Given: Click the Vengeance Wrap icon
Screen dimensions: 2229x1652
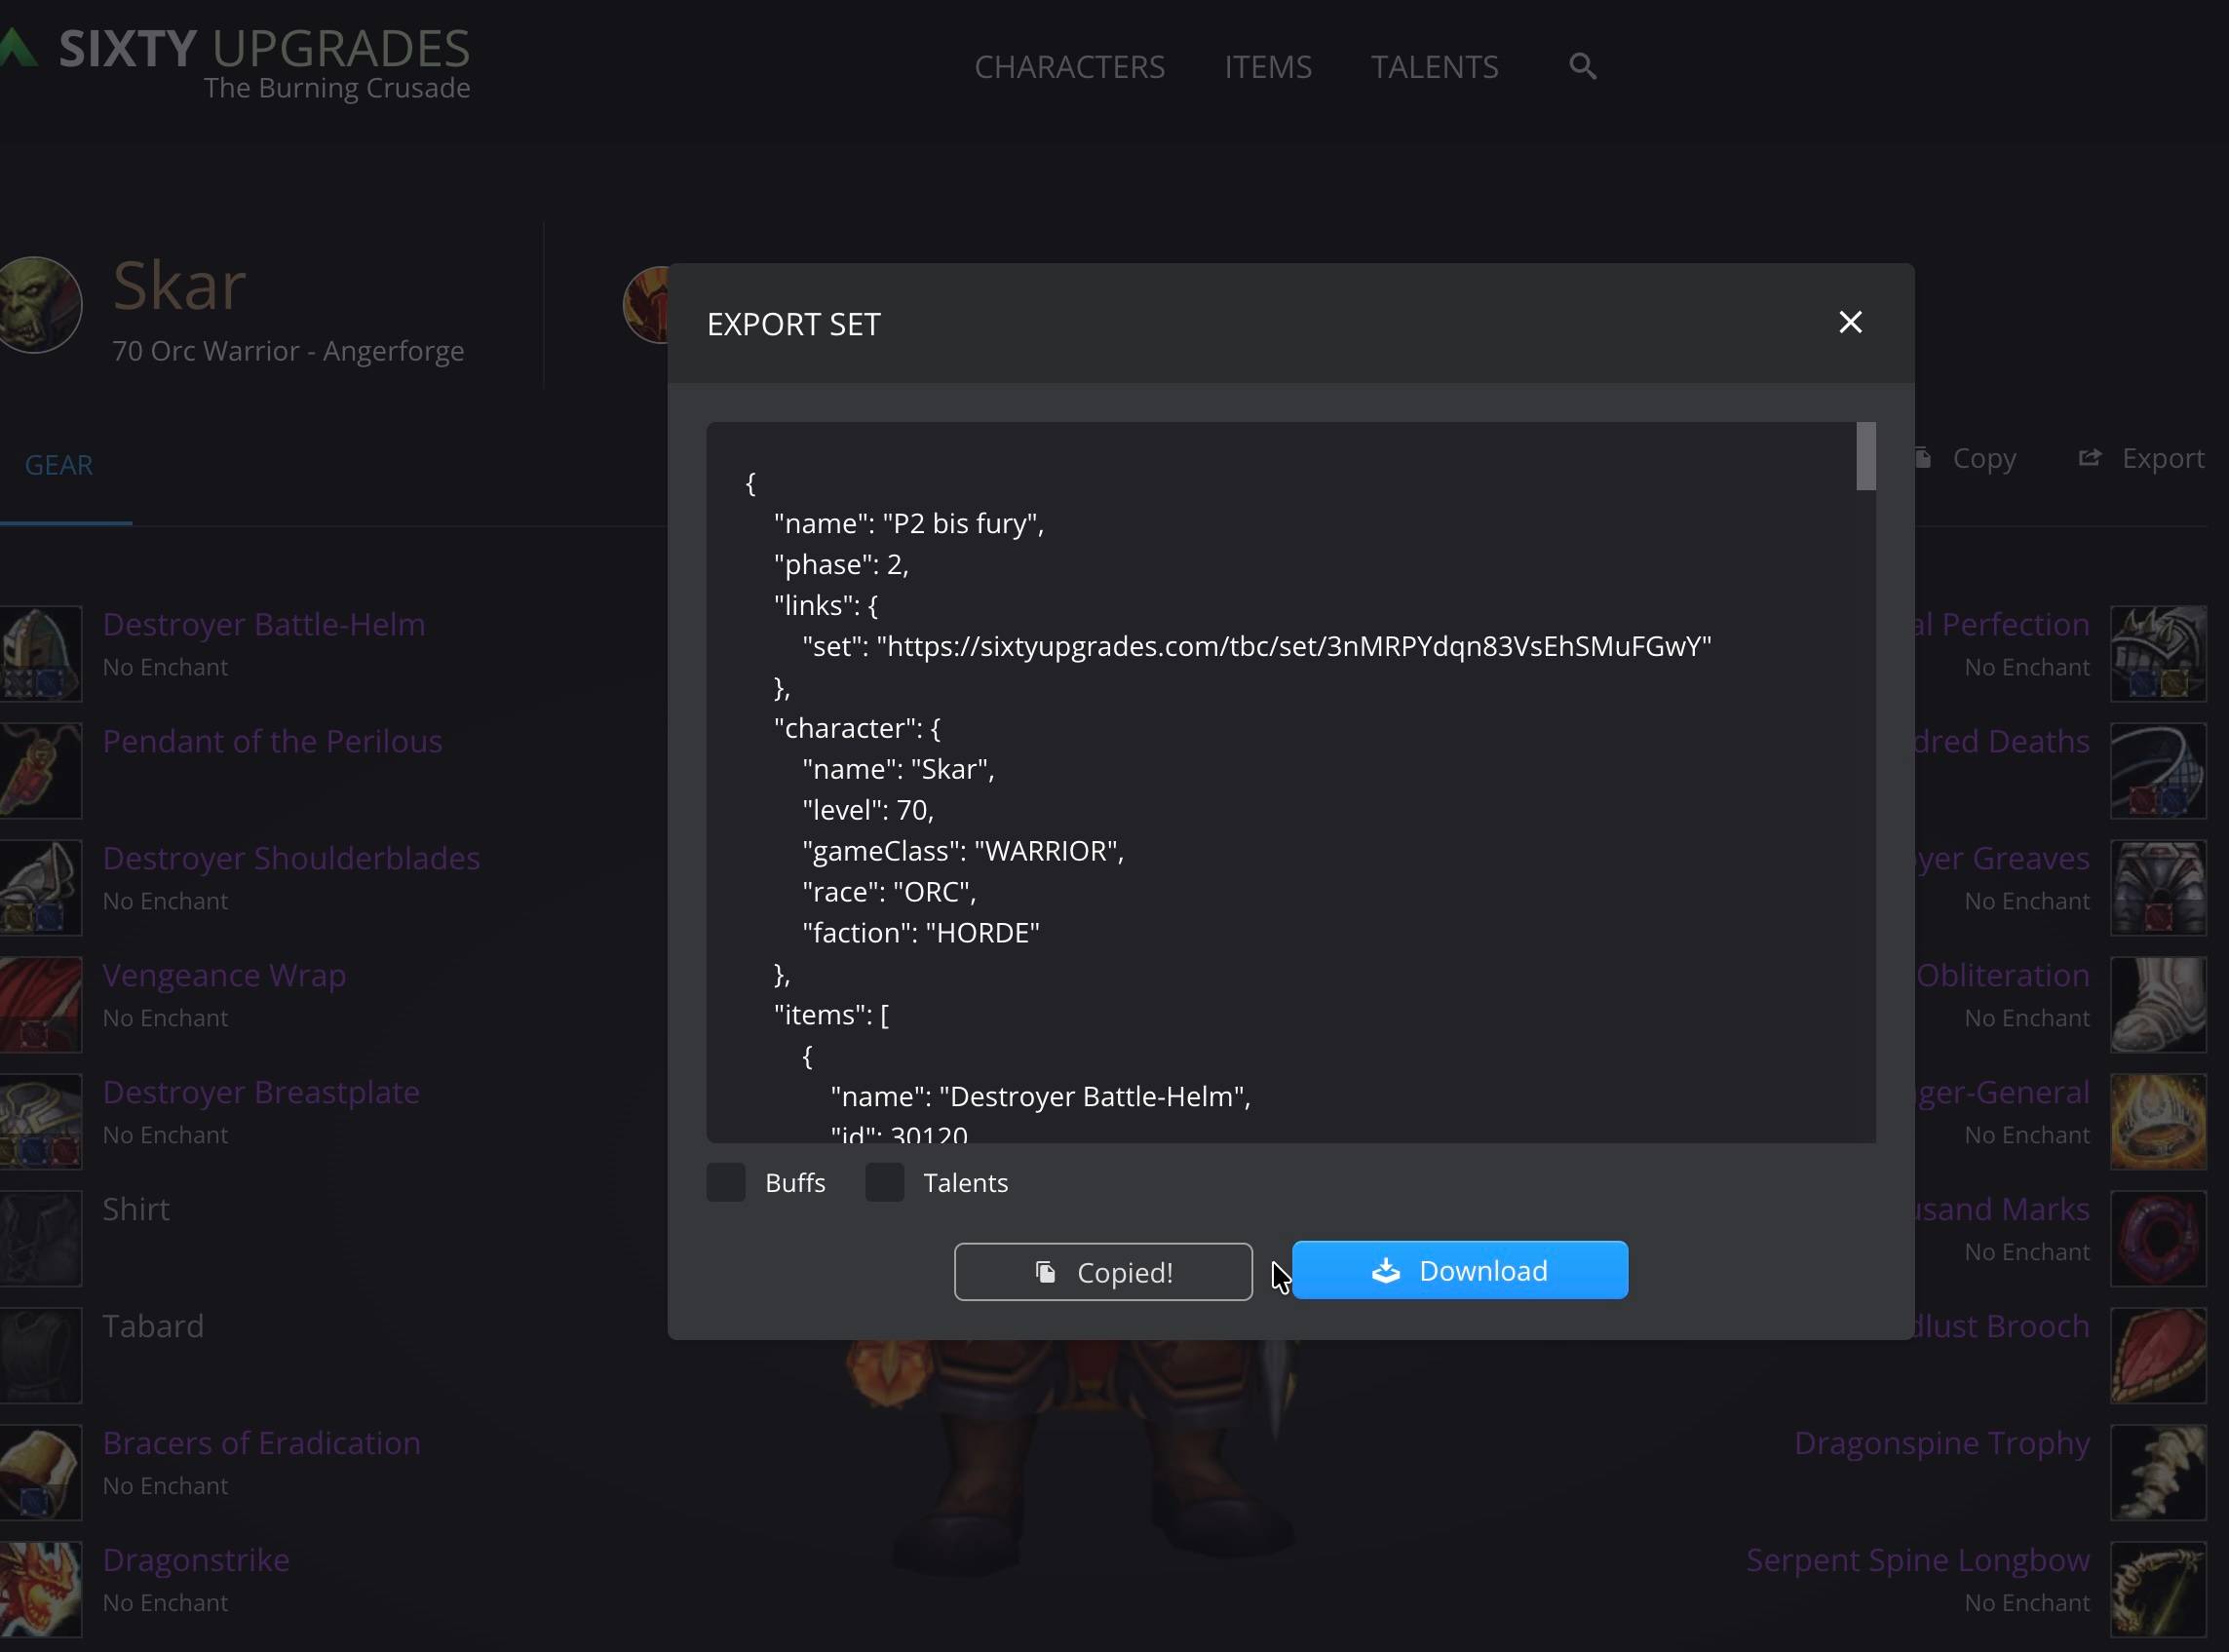Looking at the screenshot, I should 39,1003.
